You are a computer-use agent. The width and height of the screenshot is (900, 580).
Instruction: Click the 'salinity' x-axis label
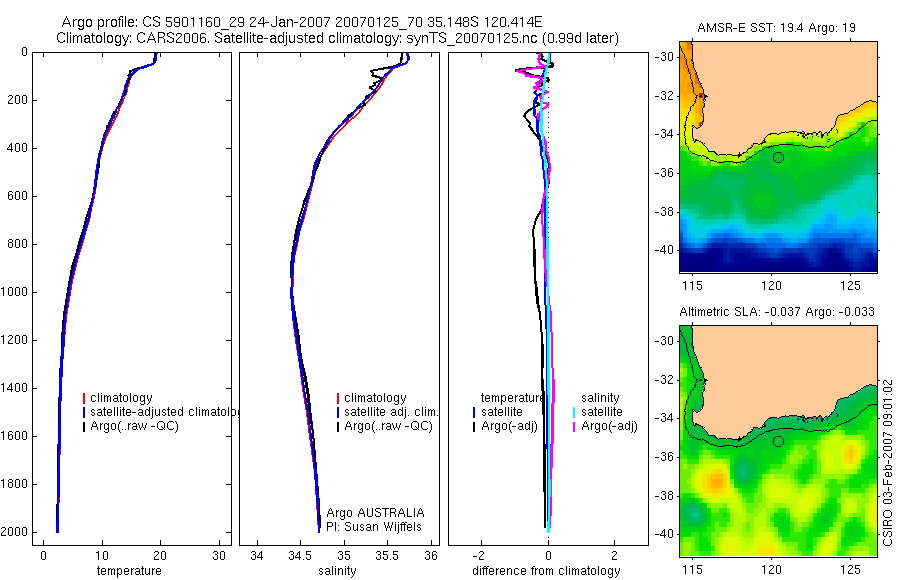337,571
